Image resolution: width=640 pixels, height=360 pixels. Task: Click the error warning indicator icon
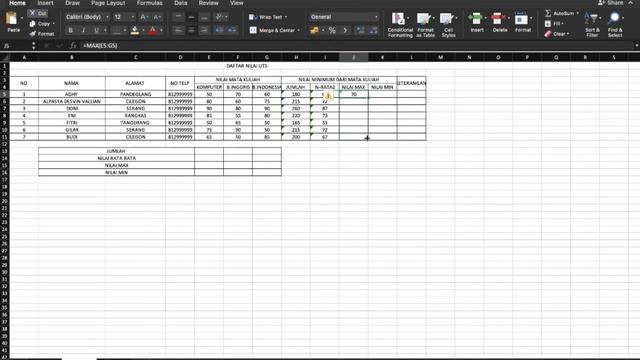click(329, 96)
